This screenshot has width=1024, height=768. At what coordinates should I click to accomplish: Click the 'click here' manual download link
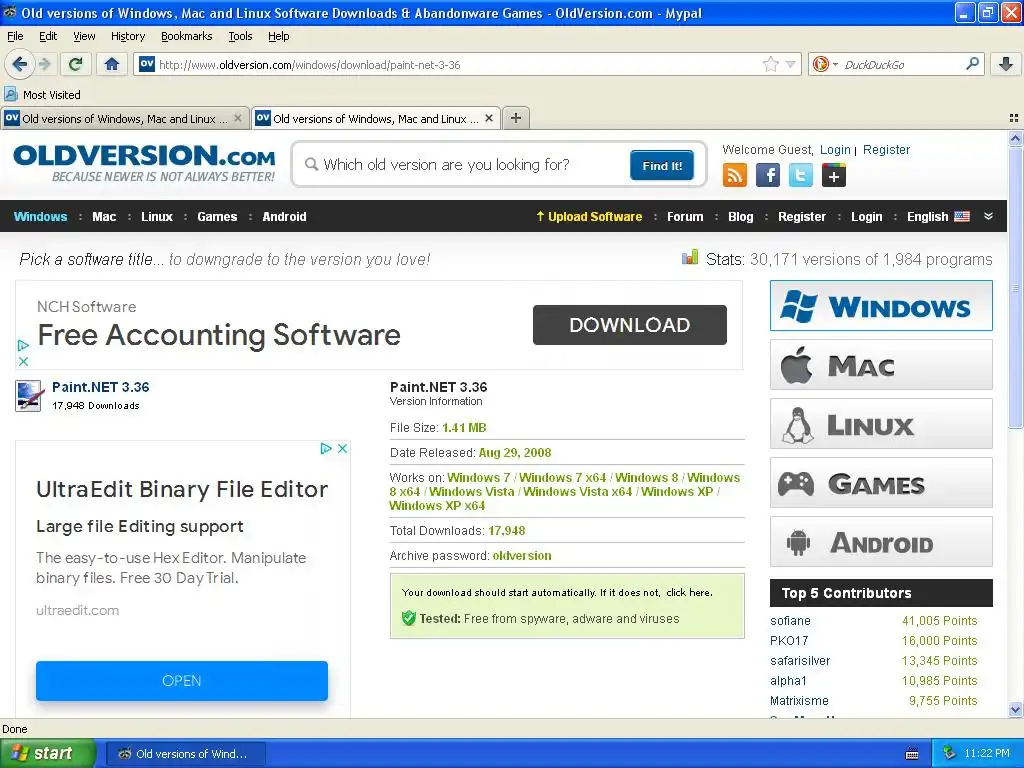click(x=688, y=592)
